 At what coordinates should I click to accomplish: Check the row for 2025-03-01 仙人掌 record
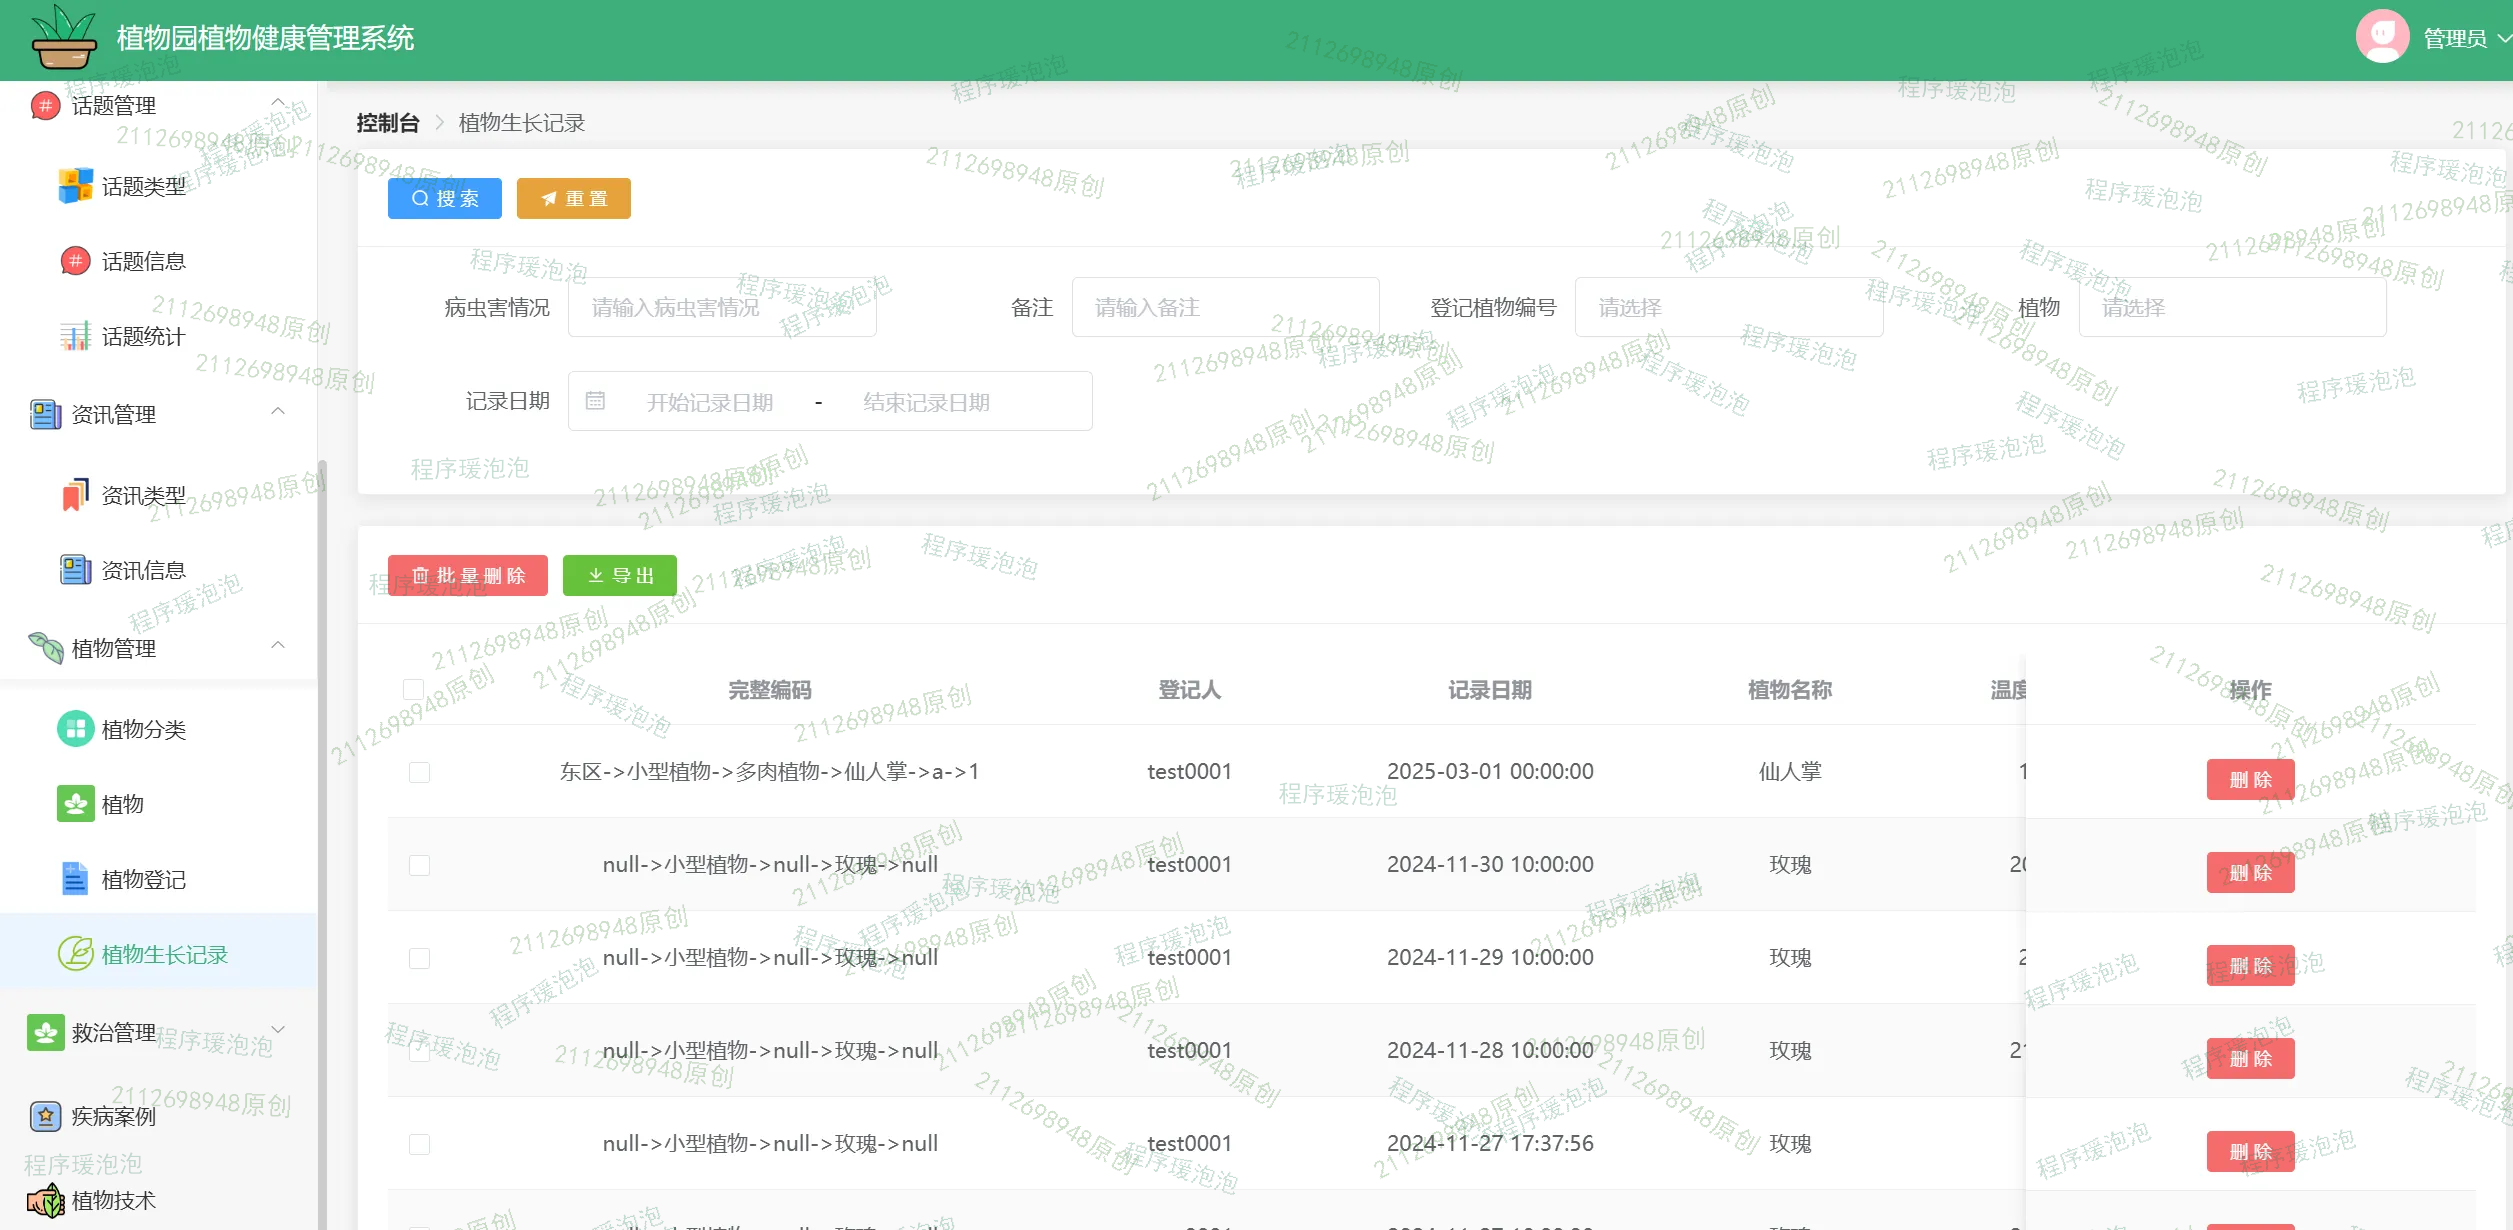[x=419, y=772]
